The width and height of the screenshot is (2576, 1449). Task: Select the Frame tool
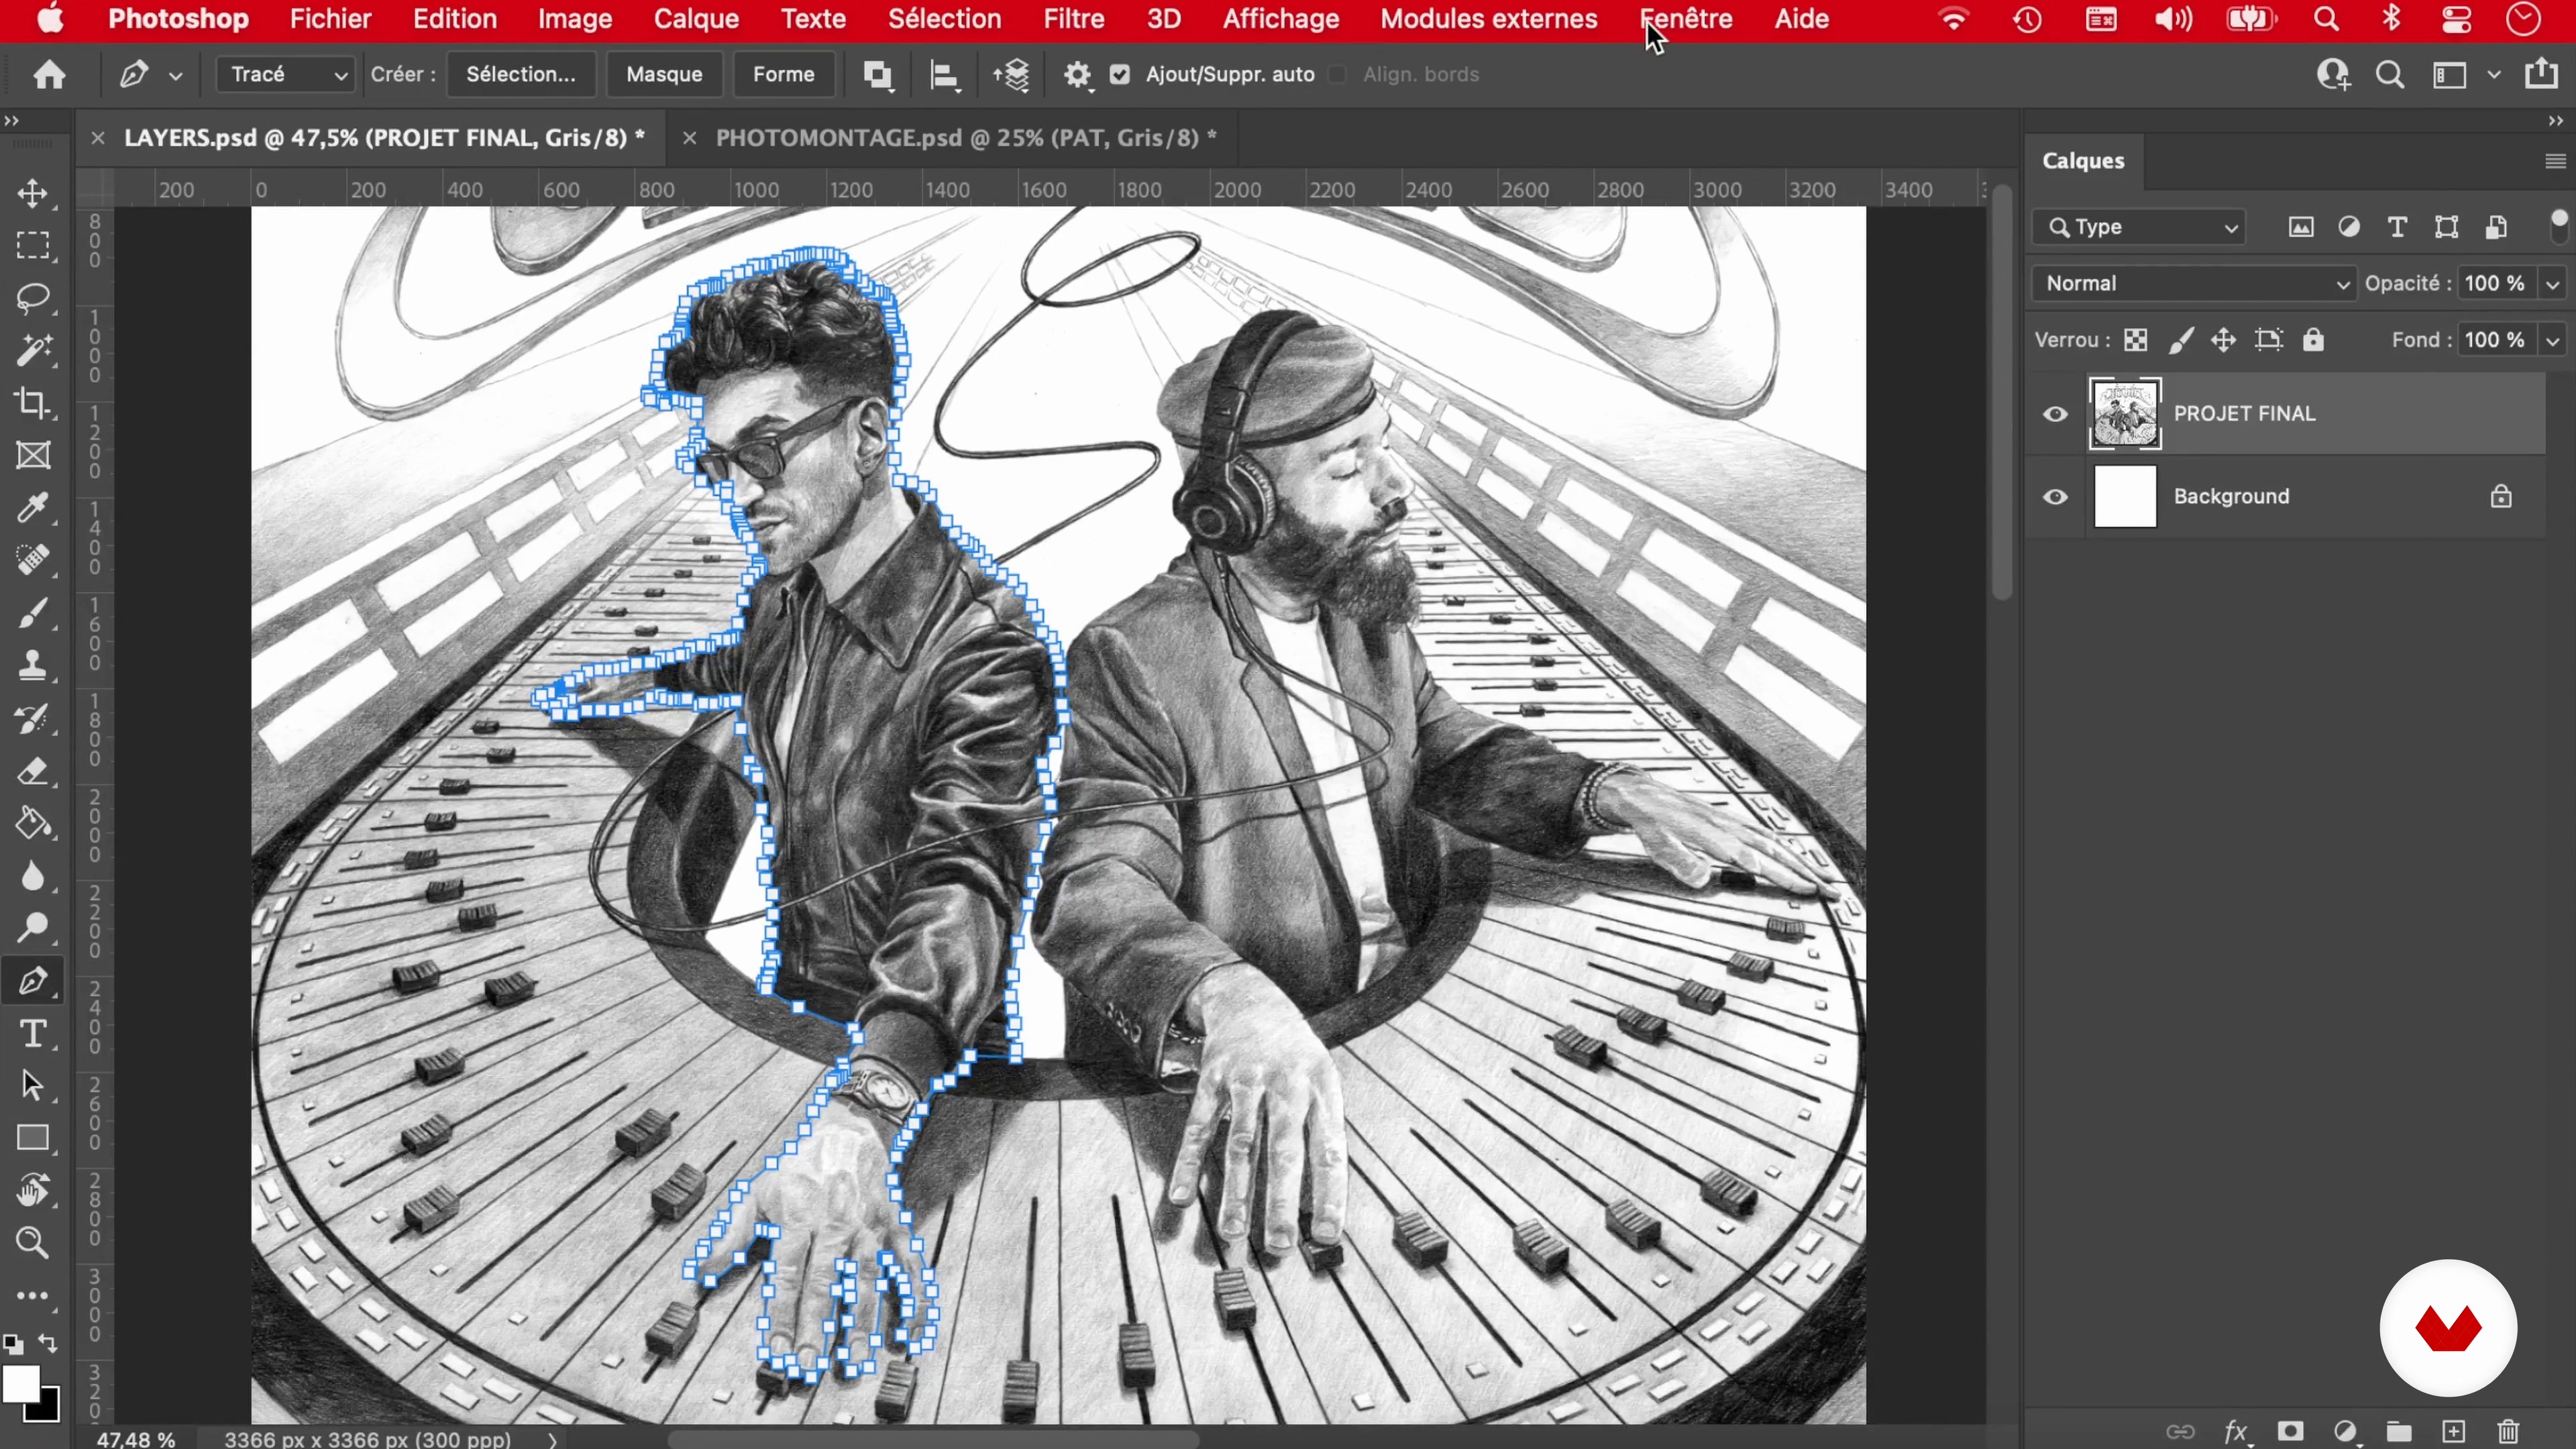coord(33,456)
